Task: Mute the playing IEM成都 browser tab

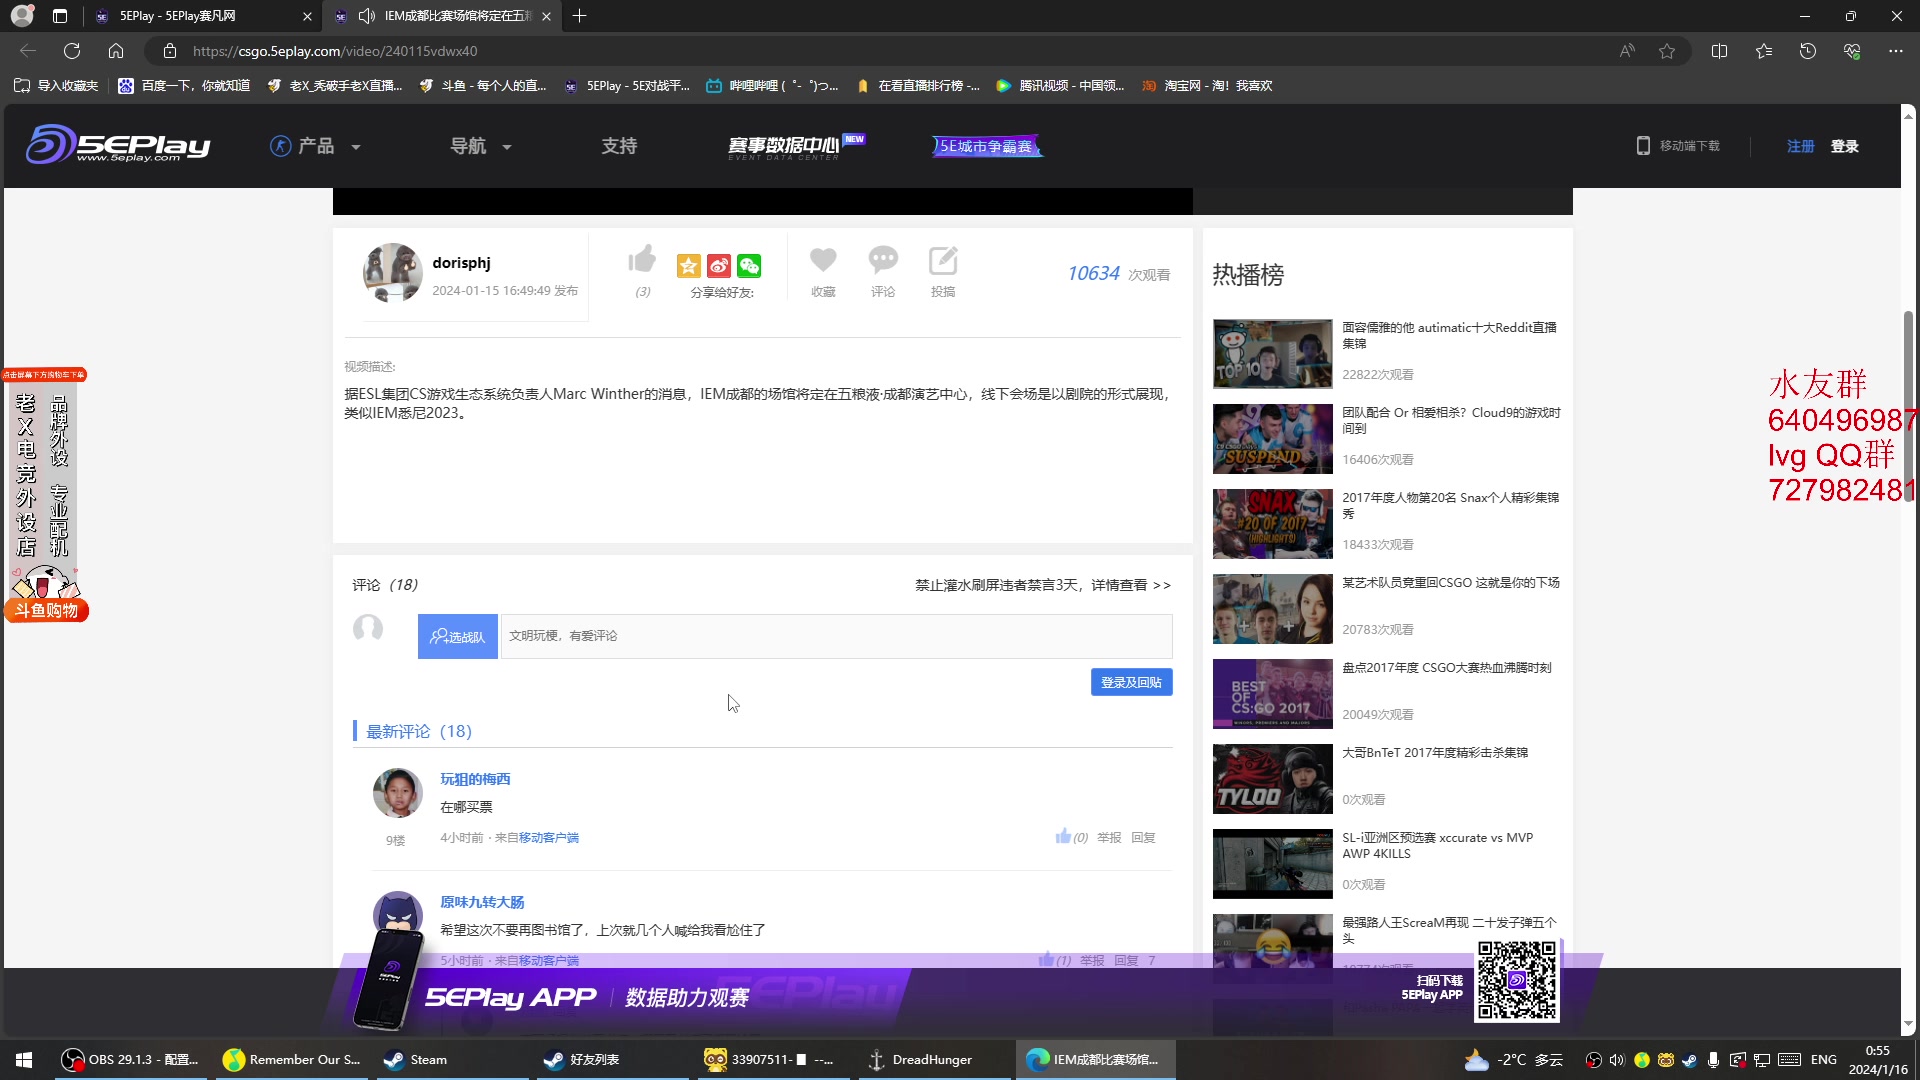Action: click(x=367, y=16)
